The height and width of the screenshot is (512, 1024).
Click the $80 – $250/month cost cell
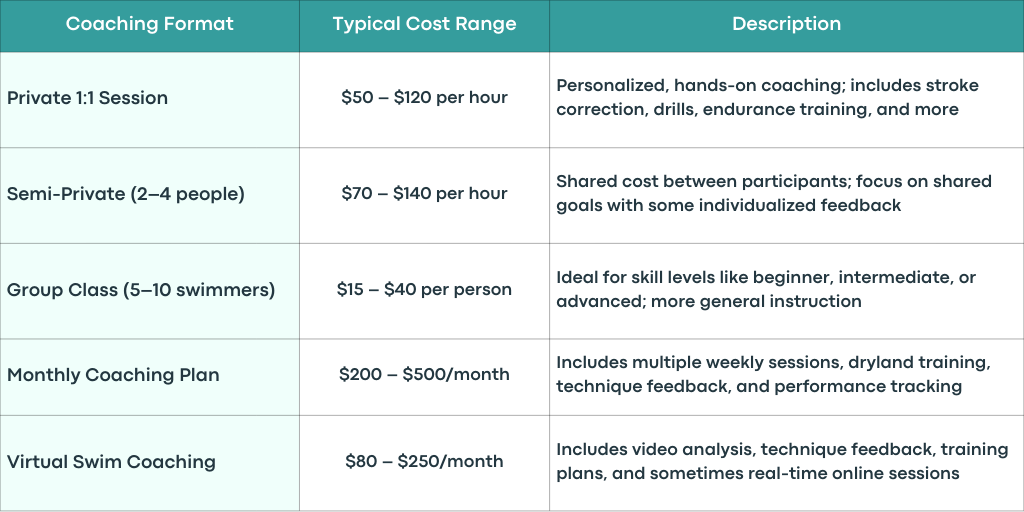[424, 463]
